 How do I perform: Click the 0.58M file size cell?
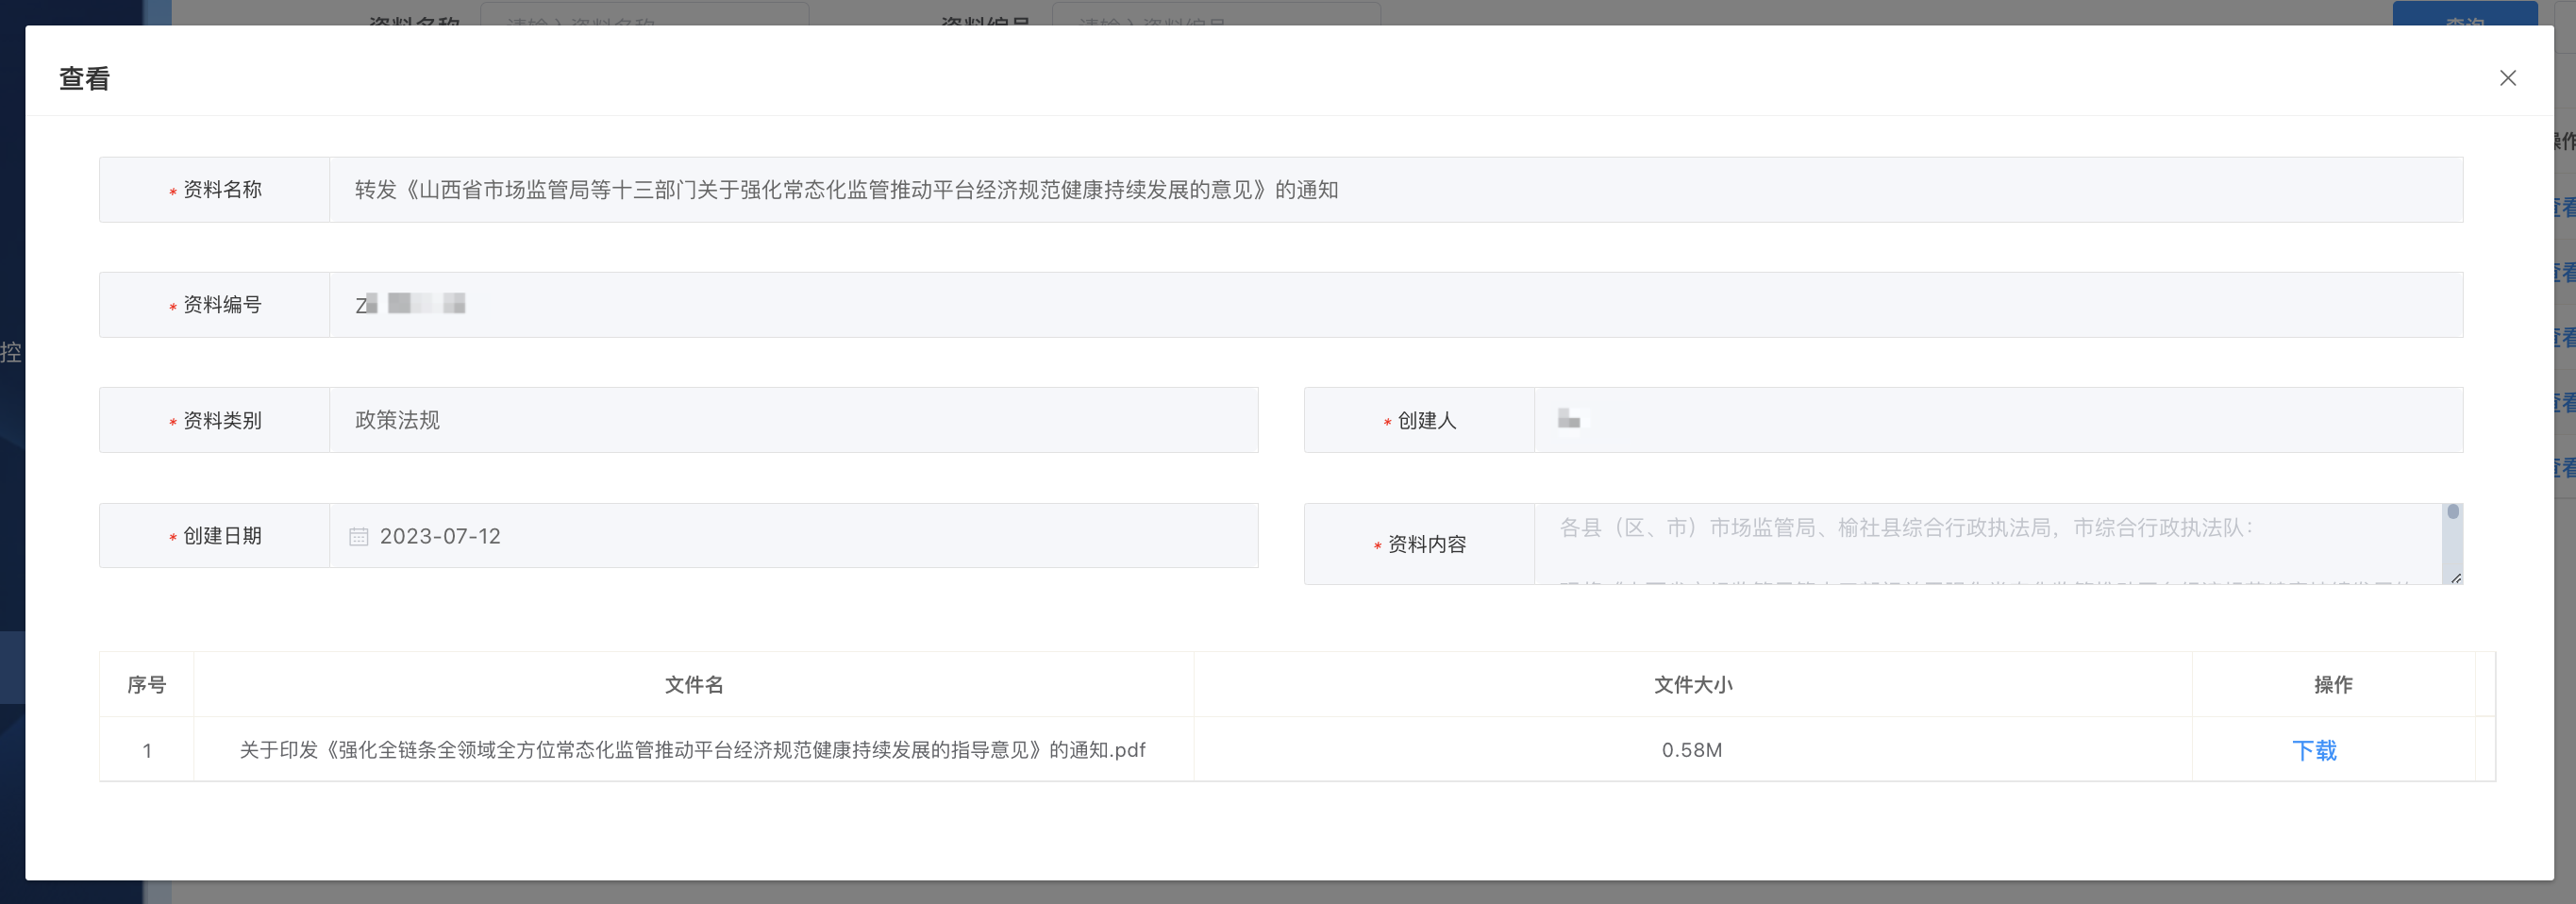click(1691, 750)
